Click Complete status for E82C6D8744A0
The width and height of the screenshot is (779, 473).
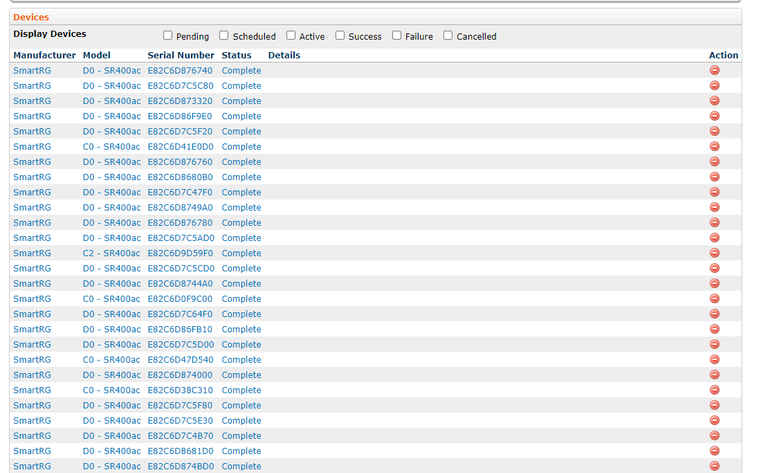pyautogui.click(x=241, y=284)
